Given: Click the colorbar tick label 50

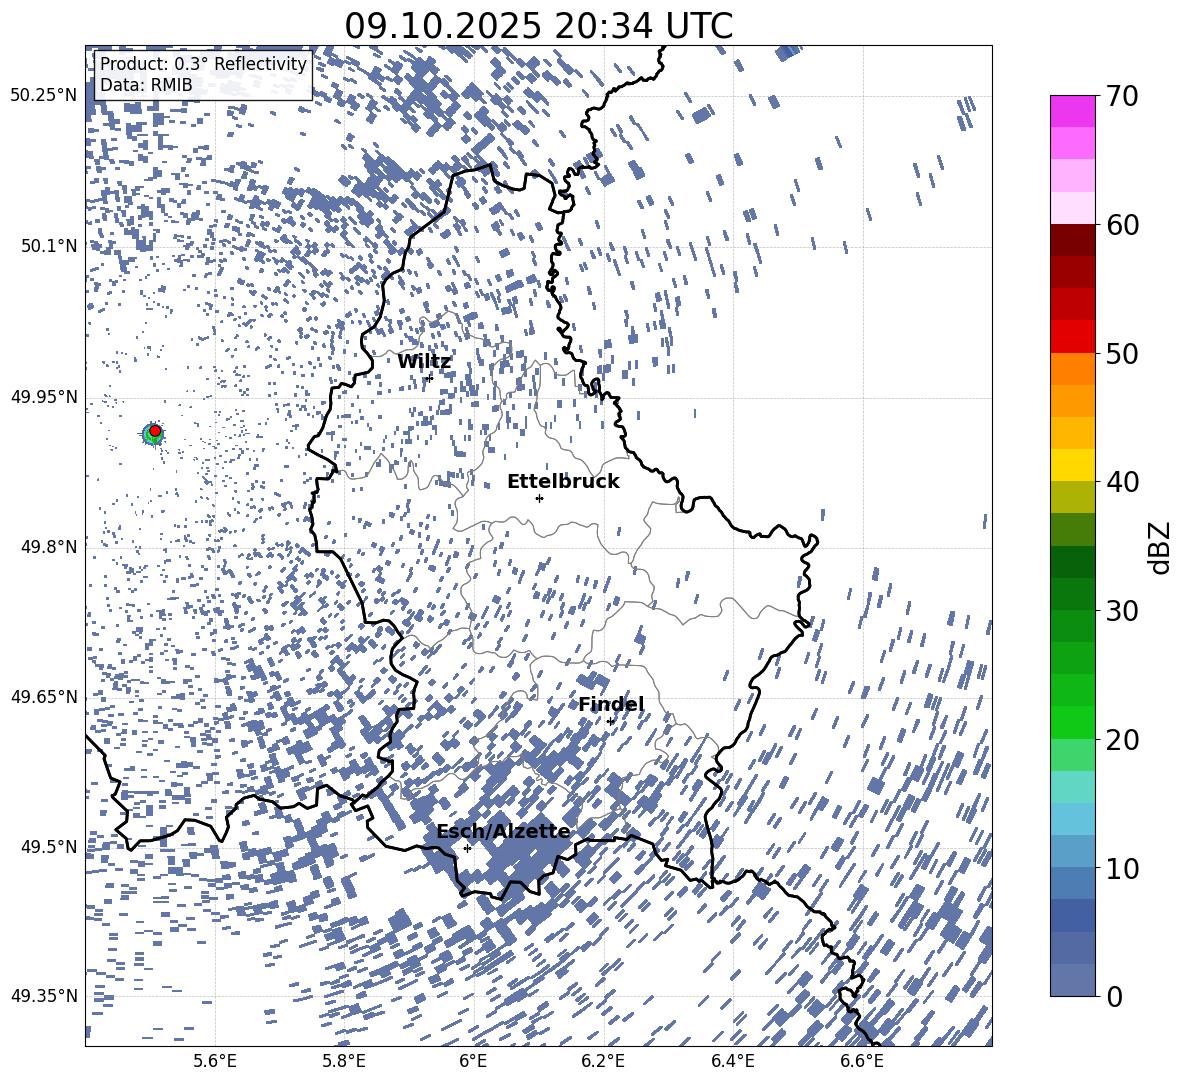Looking at the screenshot, I should pos(1123,353).
